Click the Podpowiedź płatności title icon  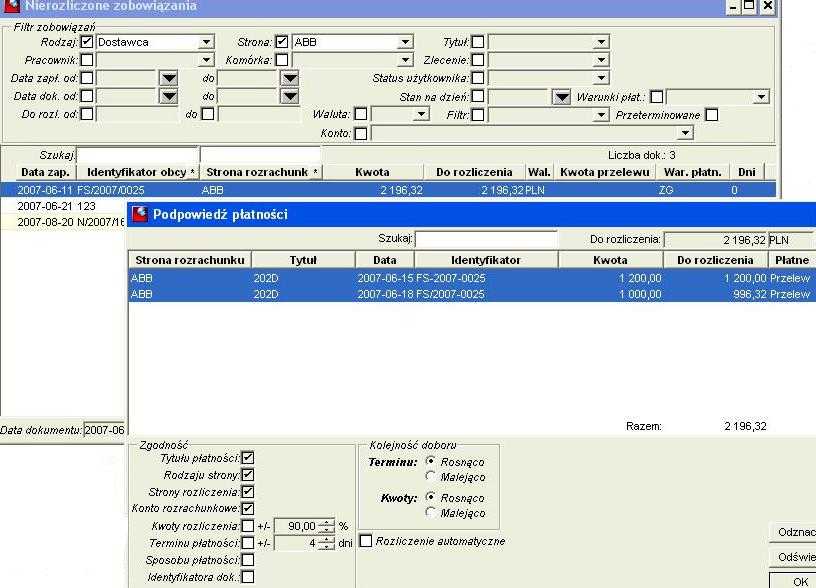pyautogui.click(x=139, y=214)
